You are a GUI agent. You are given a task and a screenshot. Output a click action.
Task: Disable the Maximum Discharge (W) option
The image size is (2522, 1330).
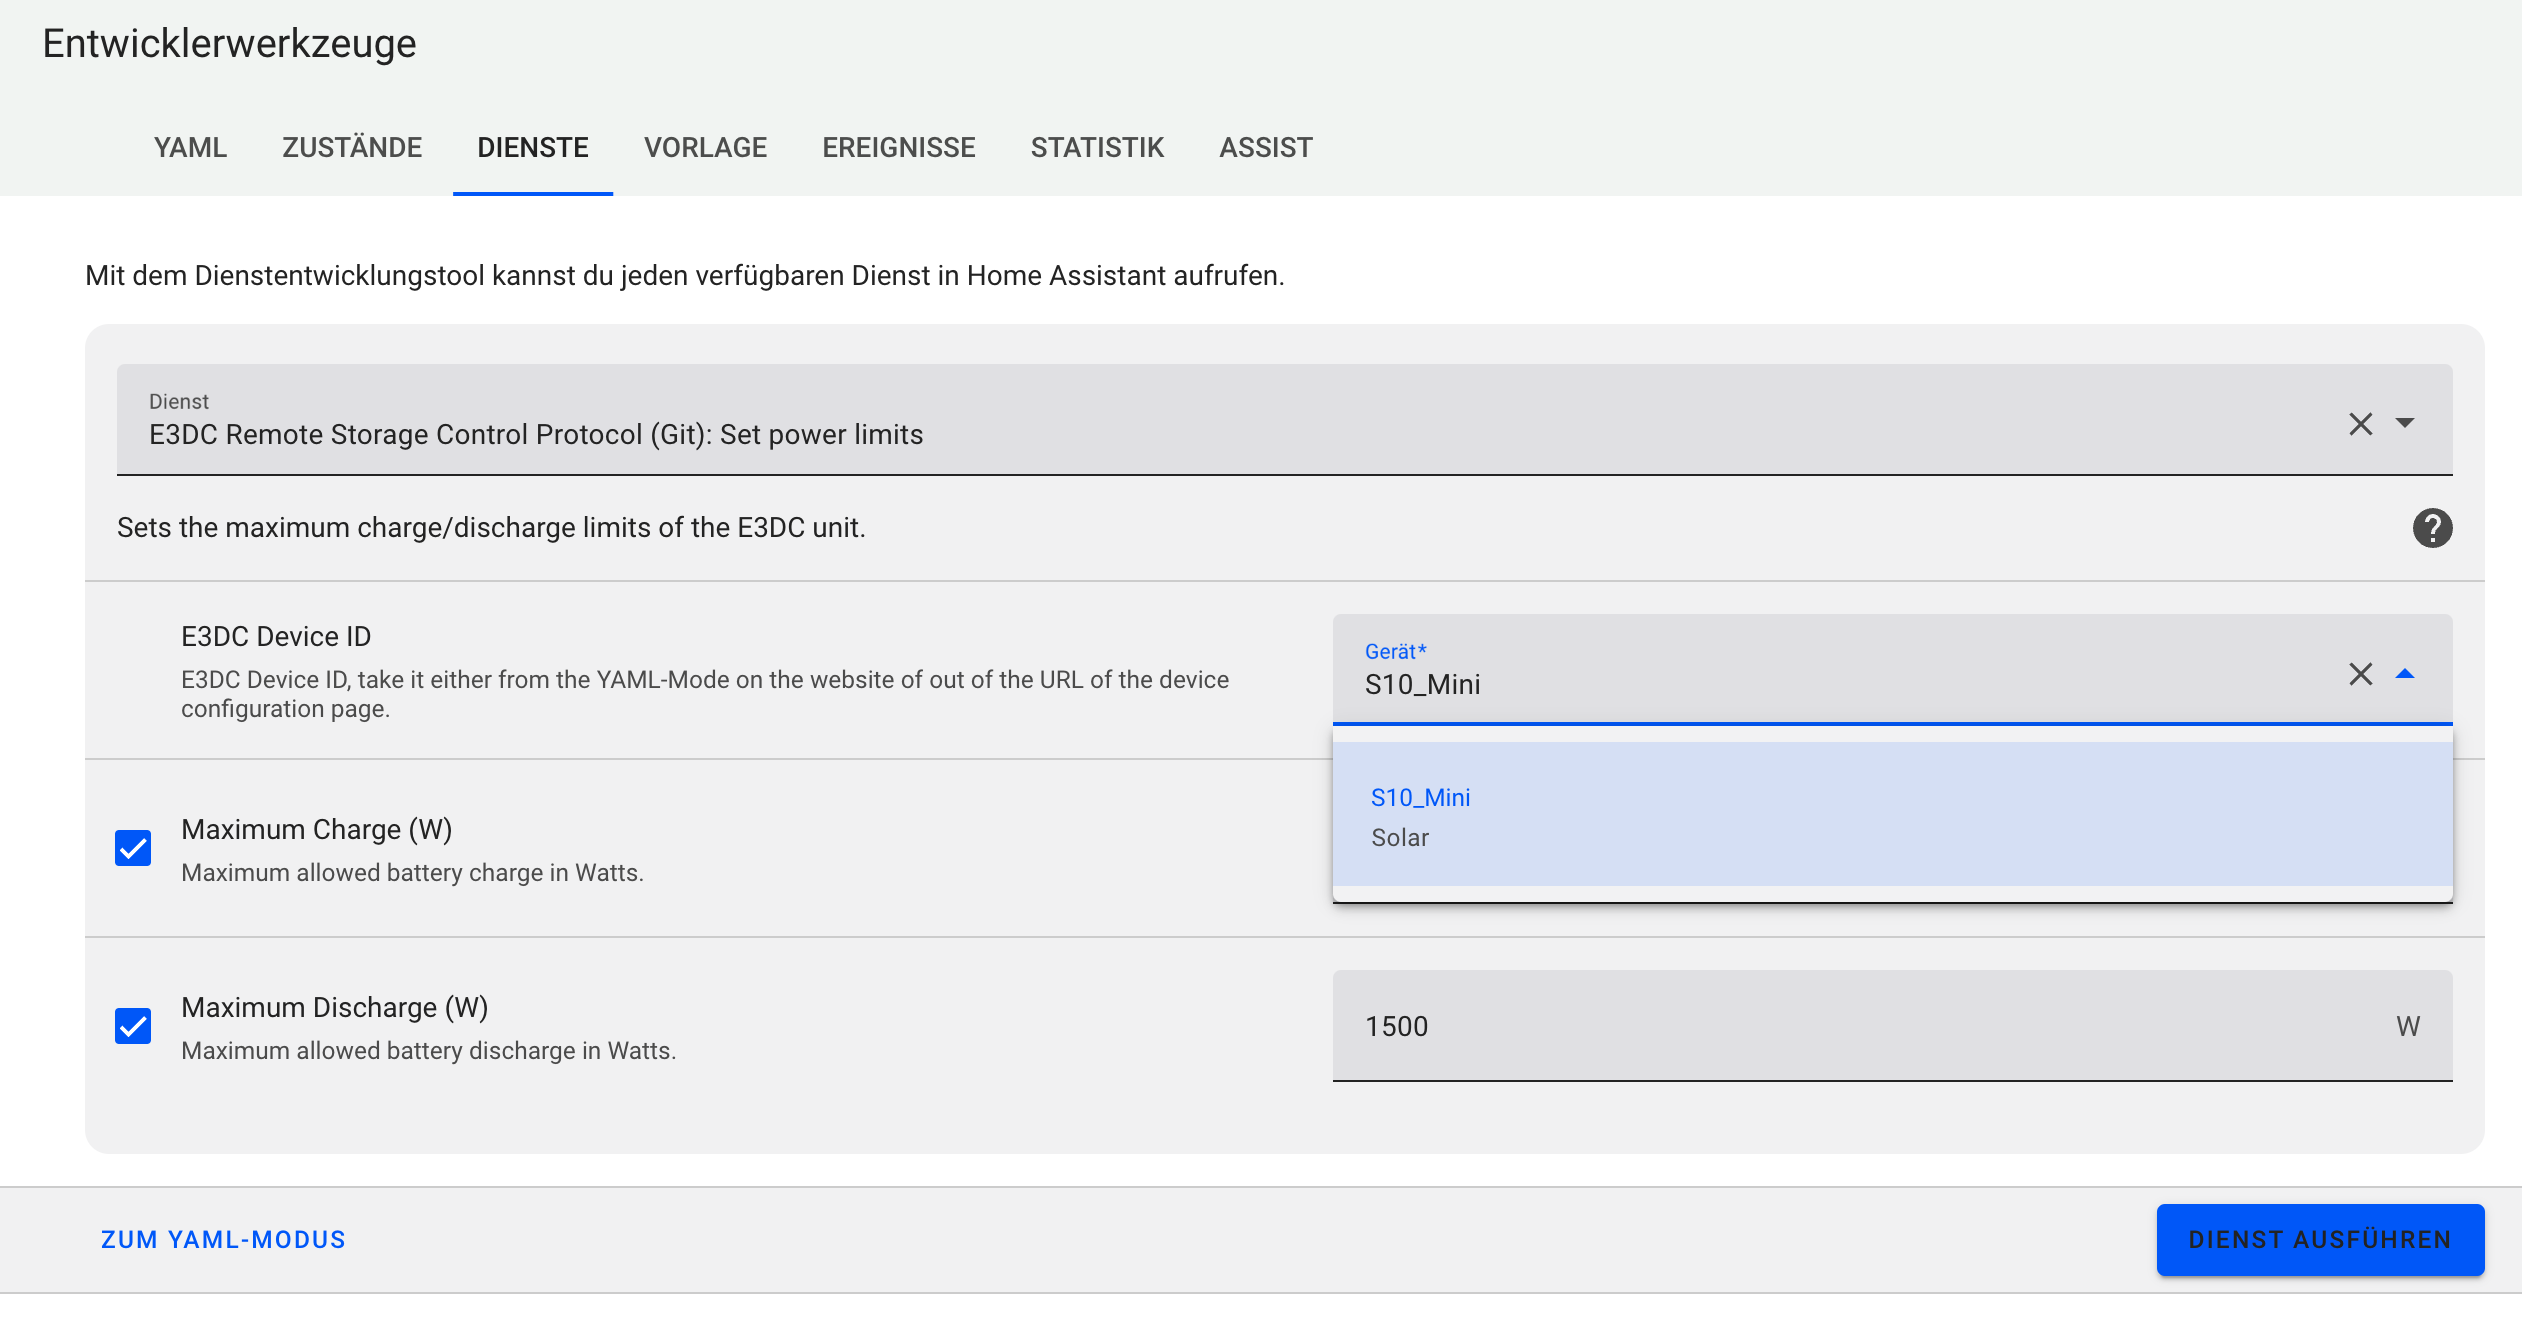click(133, 1025)
